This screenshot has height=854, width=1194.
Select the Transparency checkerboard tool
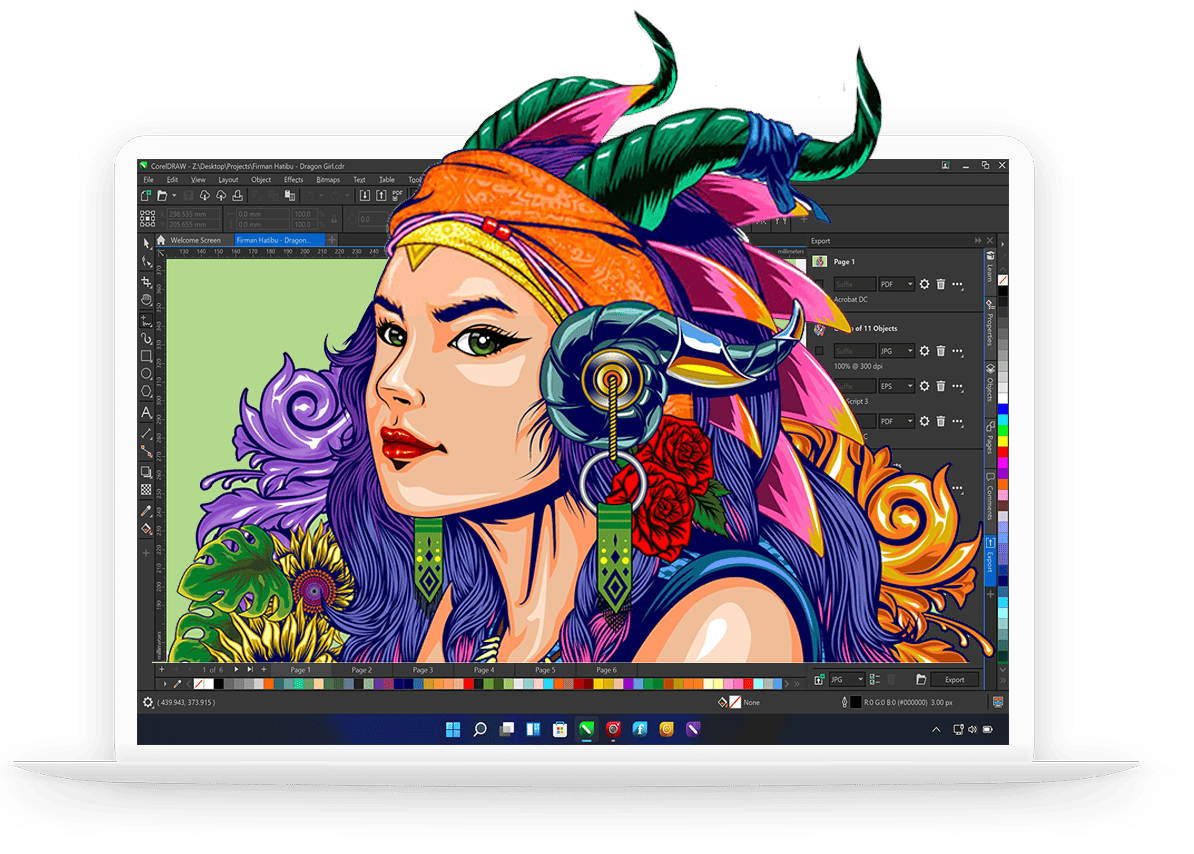pyautogui.click(x=146, y=490)
